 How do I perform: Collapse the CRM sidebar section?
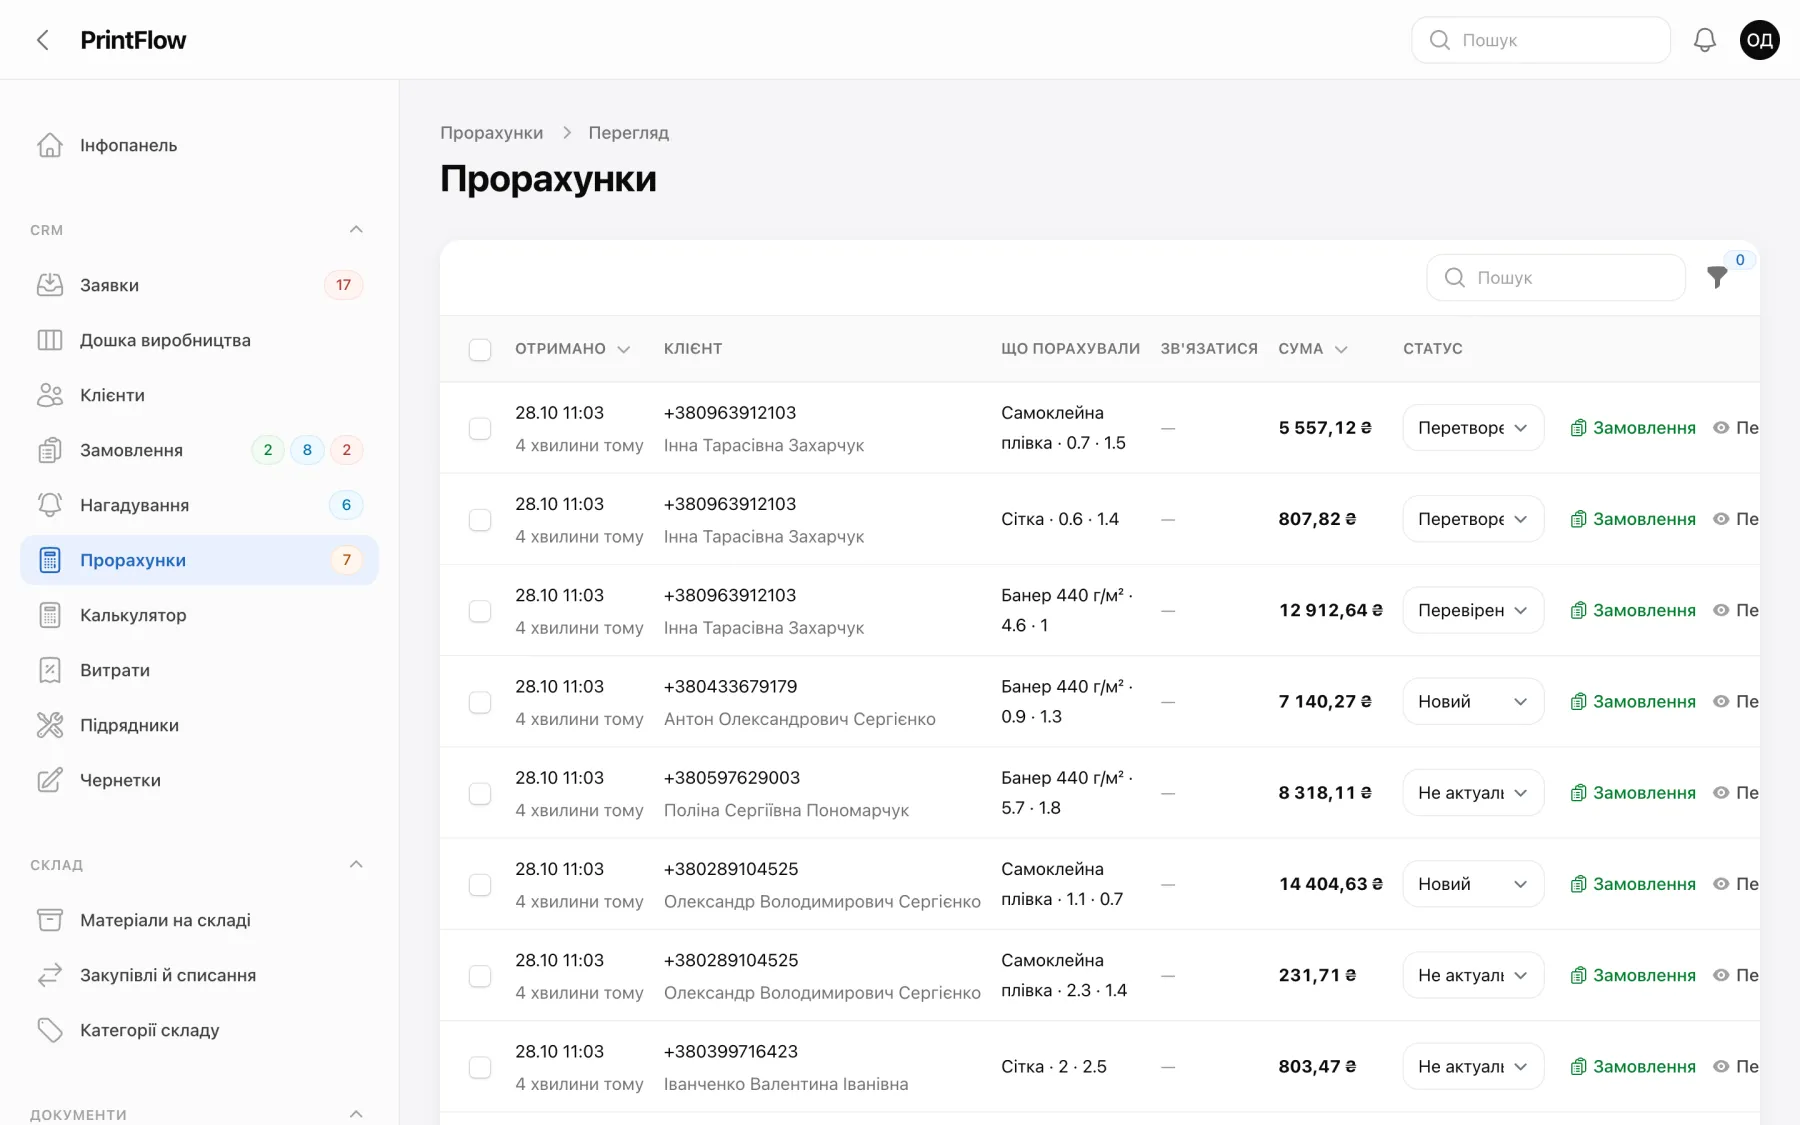[356, 230]
